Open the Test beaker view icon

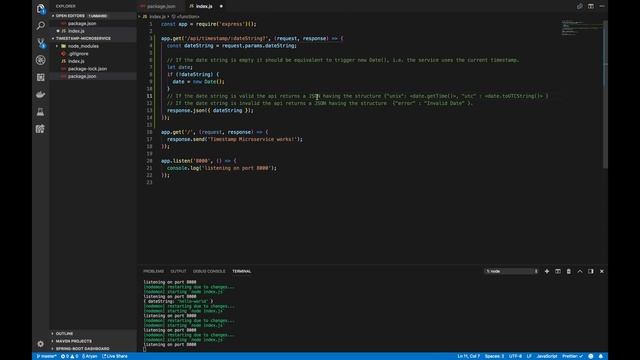[x=40, y=111]
